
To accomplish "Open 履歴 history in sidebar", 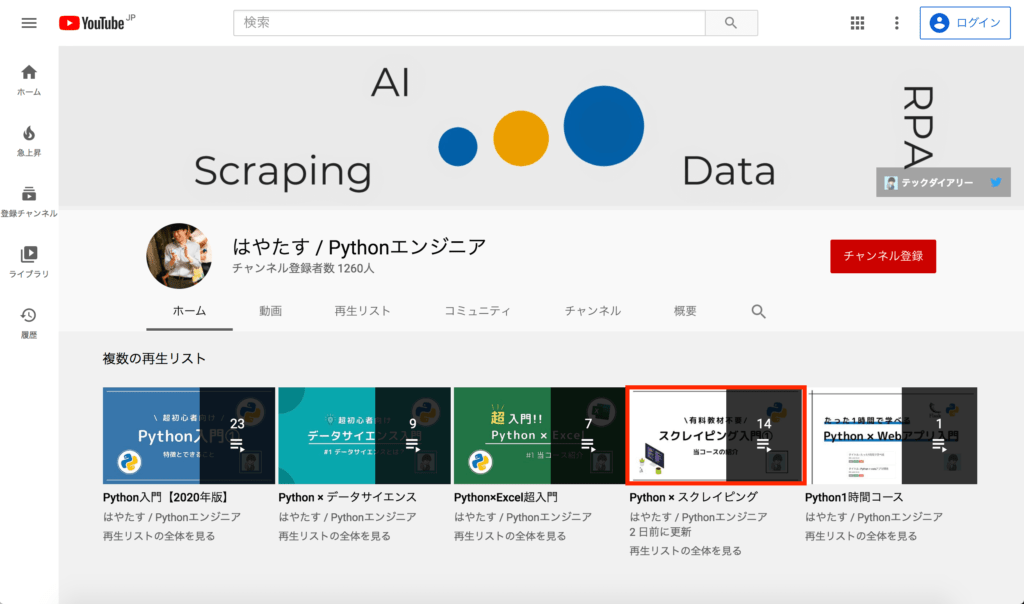I will pyautogui.click(x=29, y=323).
